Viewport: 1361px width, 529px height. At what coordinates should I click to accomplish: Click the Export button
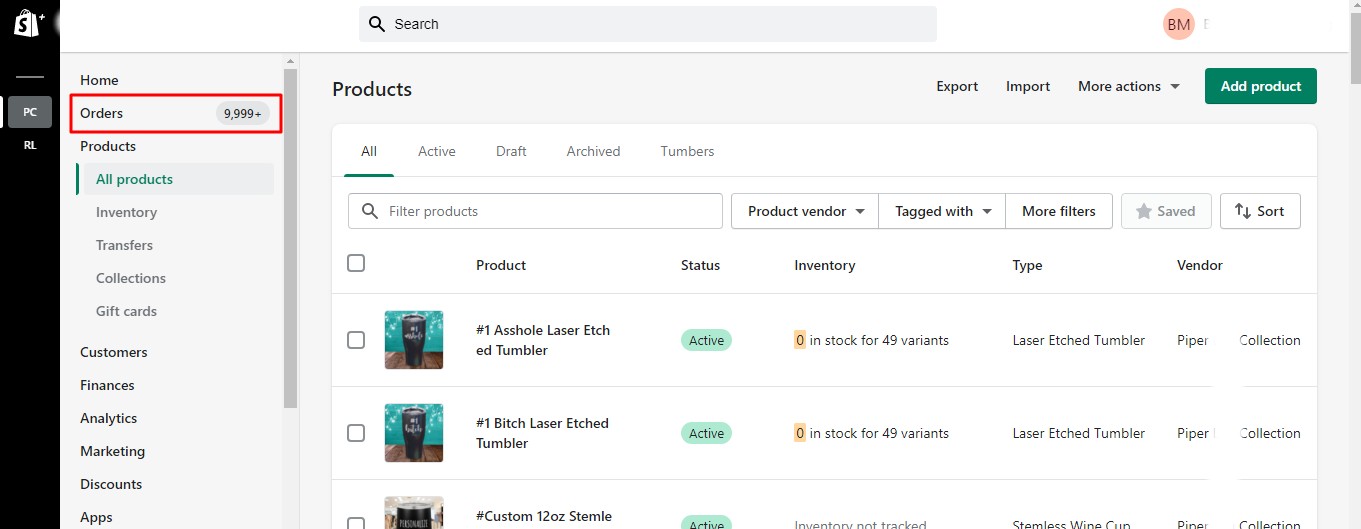(x=957, y=86)
